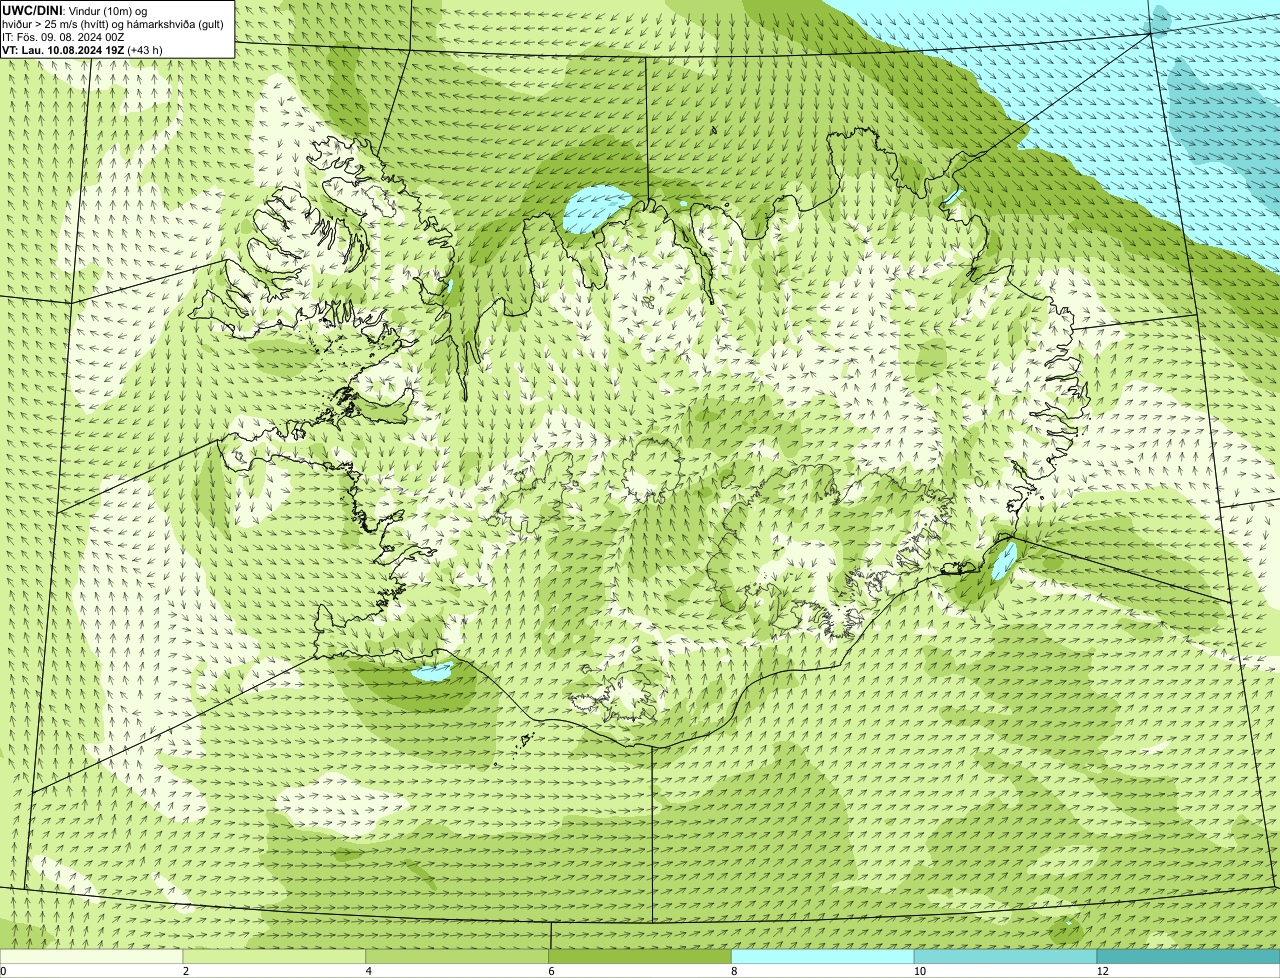Select the 0–2 m/s palest legend color segment
This screenshot has width=1280, height=978.
pyautogui.click(x=91, y=956)
